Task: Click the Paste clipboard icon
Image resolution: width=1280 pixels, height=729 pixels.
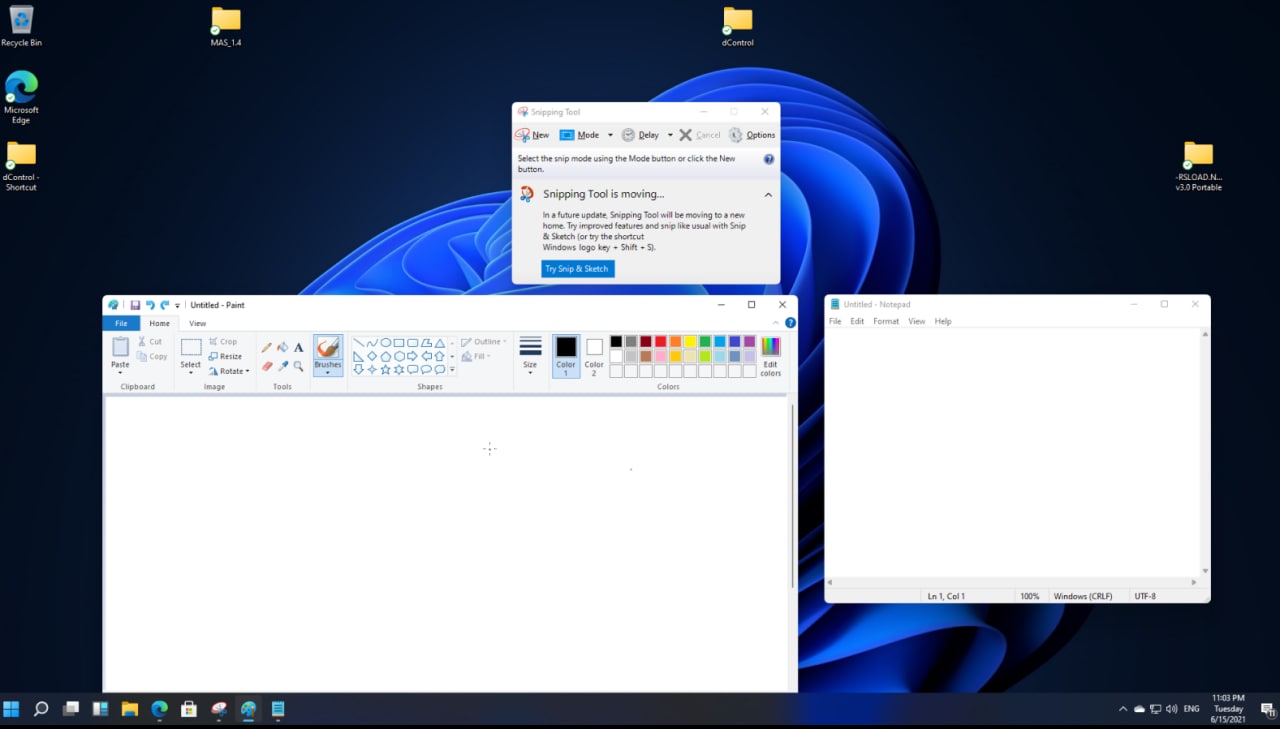Action: [x=120, y=347]
